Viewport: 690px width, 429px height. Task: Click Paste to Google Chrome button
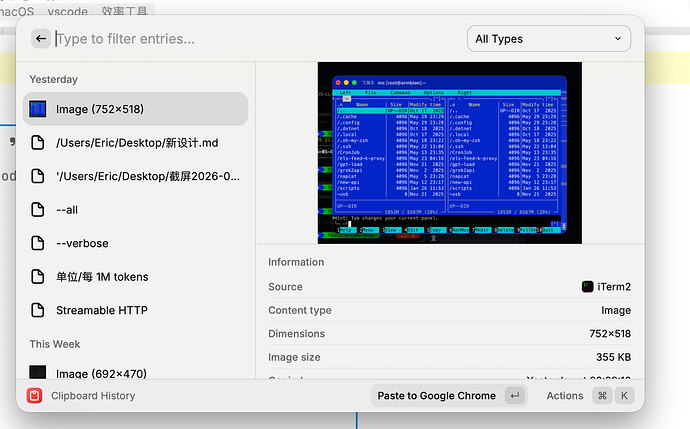point(449,396)
